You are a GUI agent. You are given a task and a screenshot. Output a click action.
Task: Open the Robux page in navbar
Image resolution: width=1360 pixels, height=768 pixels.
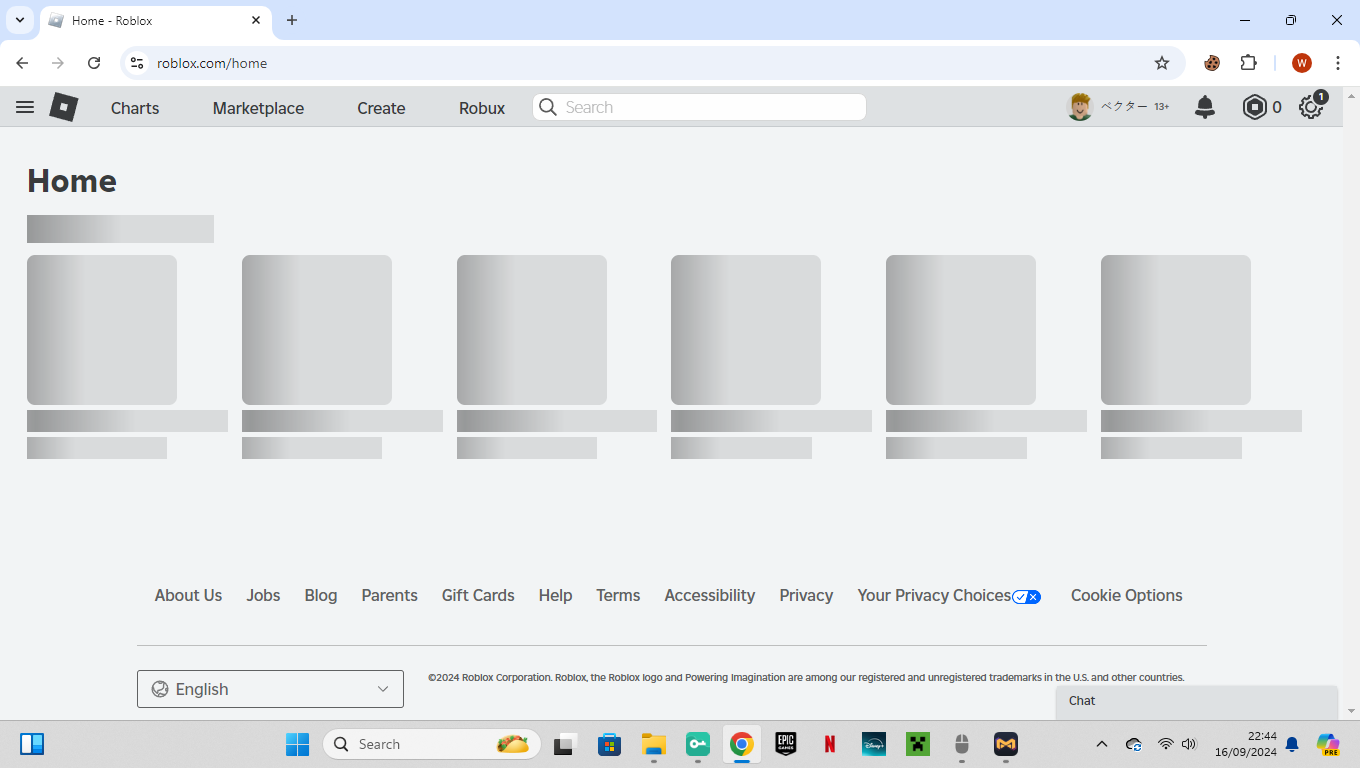click(482, 108)
